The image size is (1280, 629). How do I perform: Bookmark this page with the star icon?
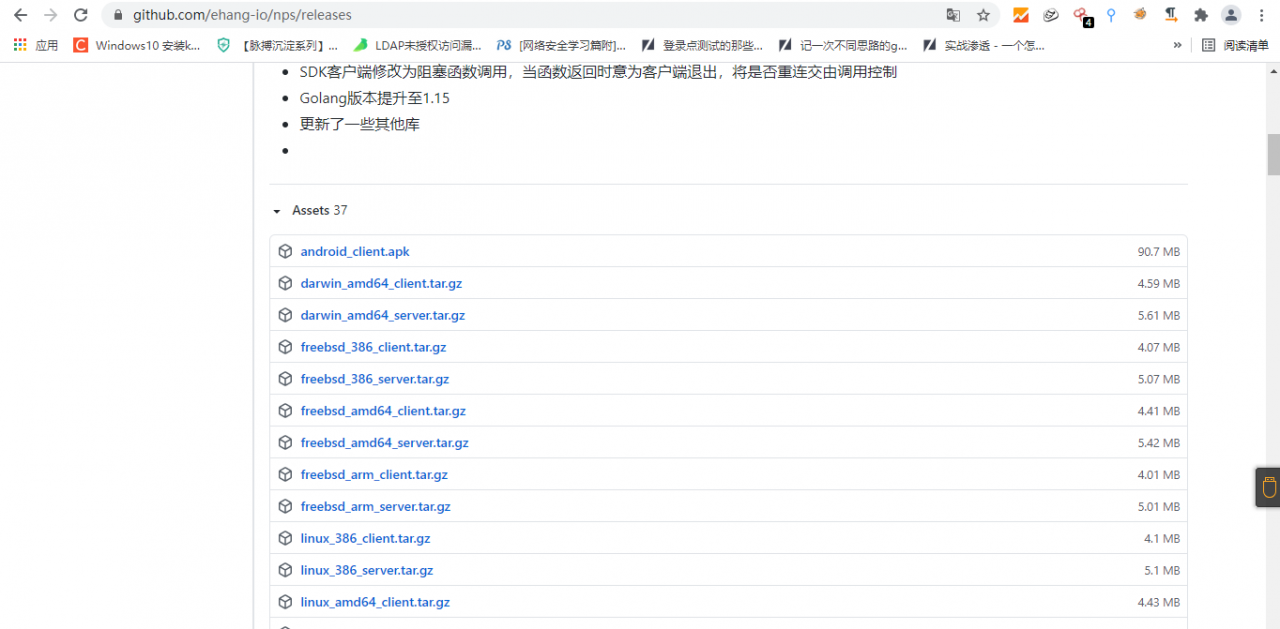983,15
